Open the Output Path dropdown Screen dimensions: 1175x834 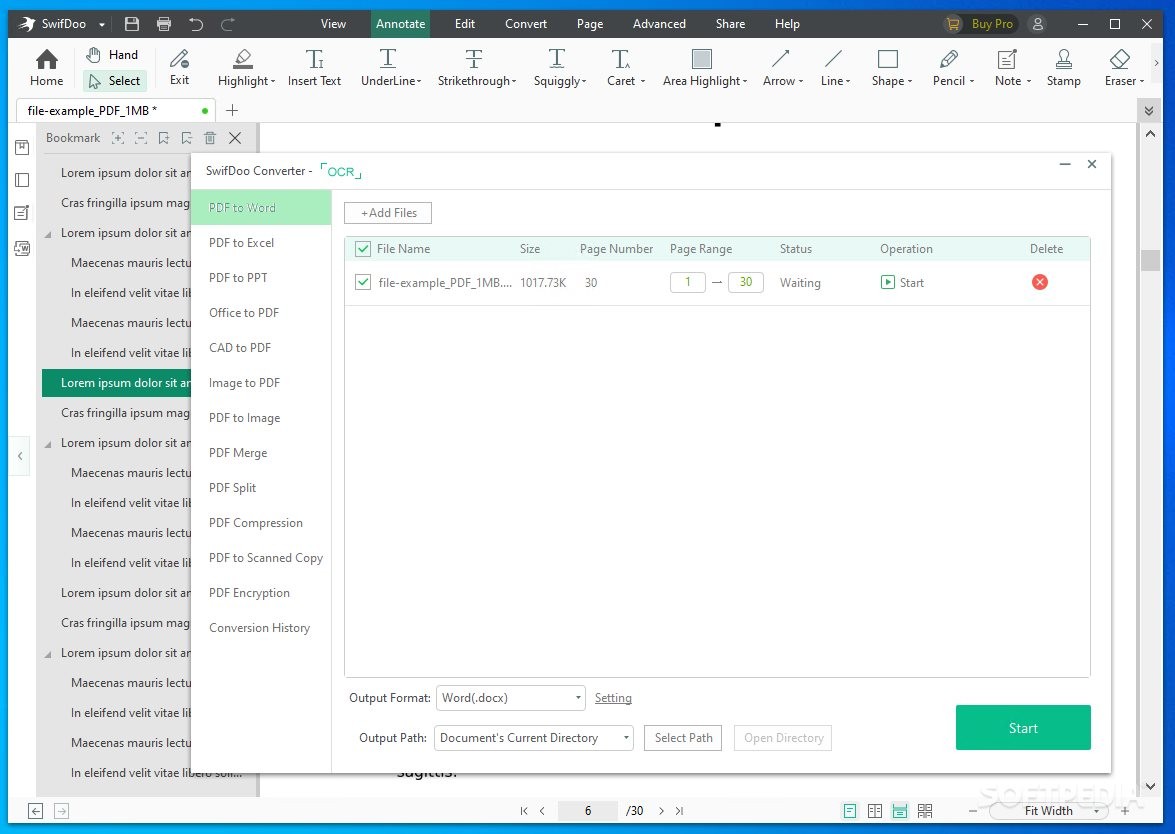pos(534,738)
